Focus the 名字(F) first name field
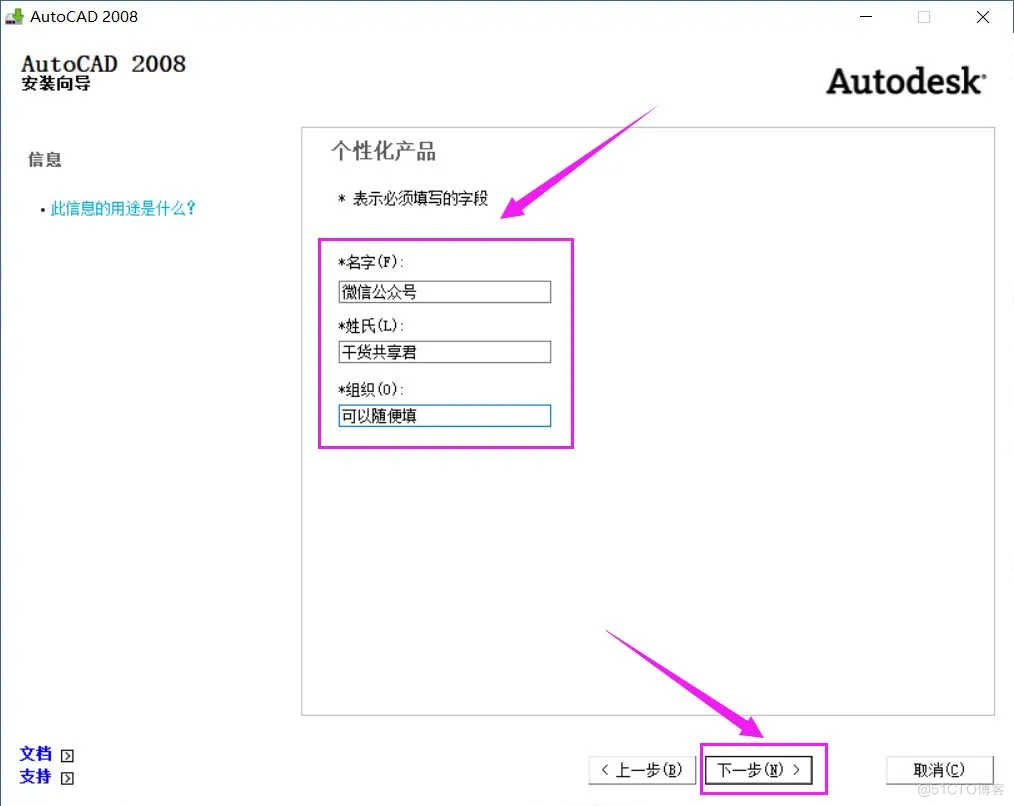1014x806 pixels. pos(444,292)
